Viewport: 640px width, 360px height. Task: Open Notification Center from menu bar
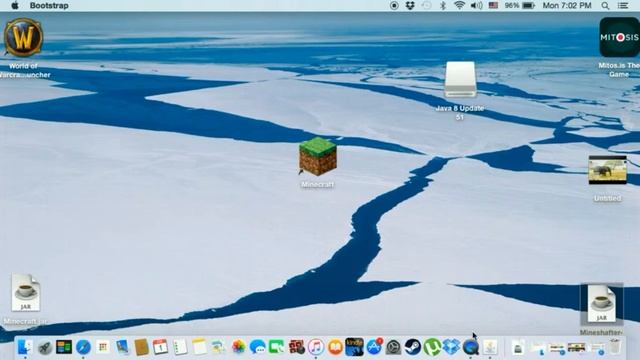point(623,6)
